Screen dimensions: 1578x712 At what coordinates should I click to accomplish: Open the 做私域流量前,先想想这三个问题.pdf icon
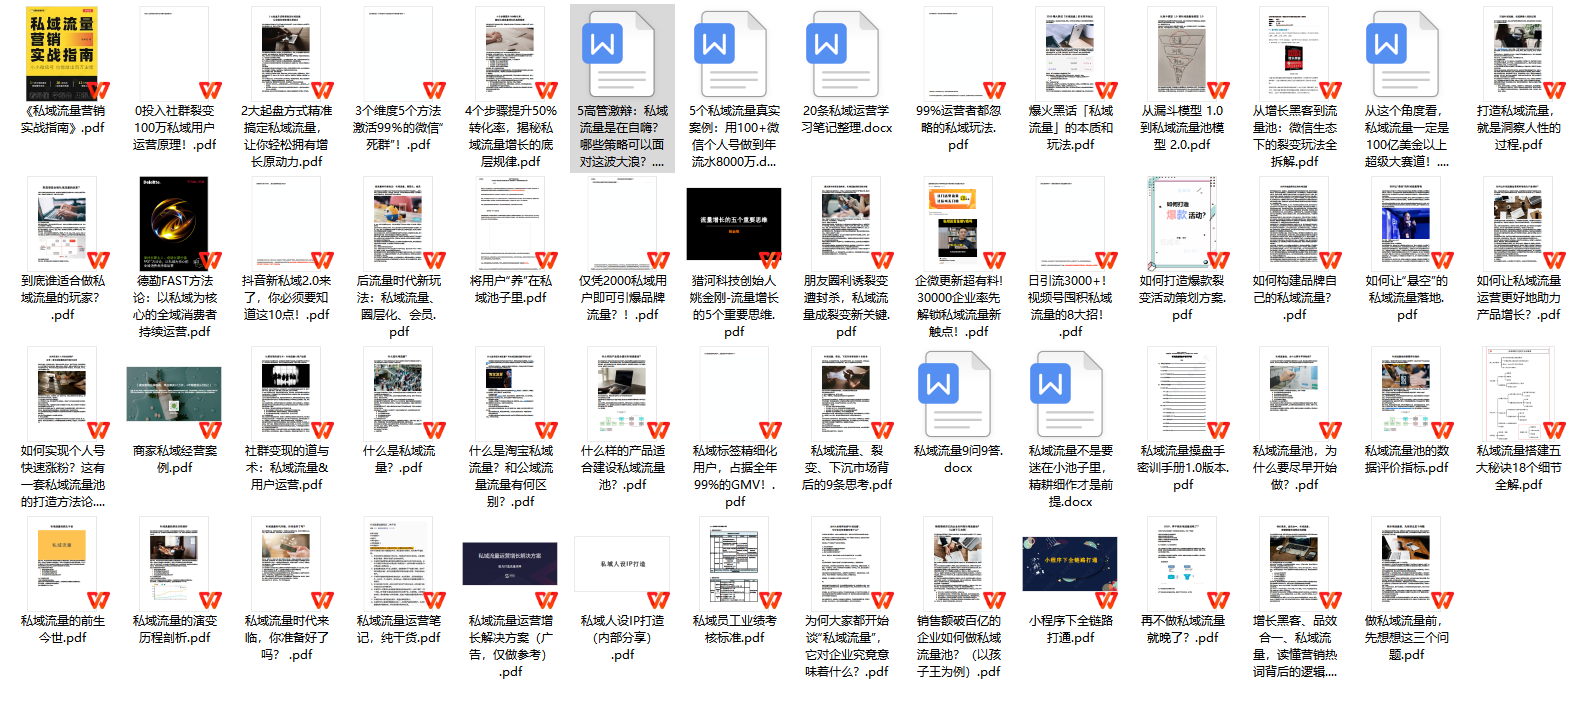[1406, 562]
